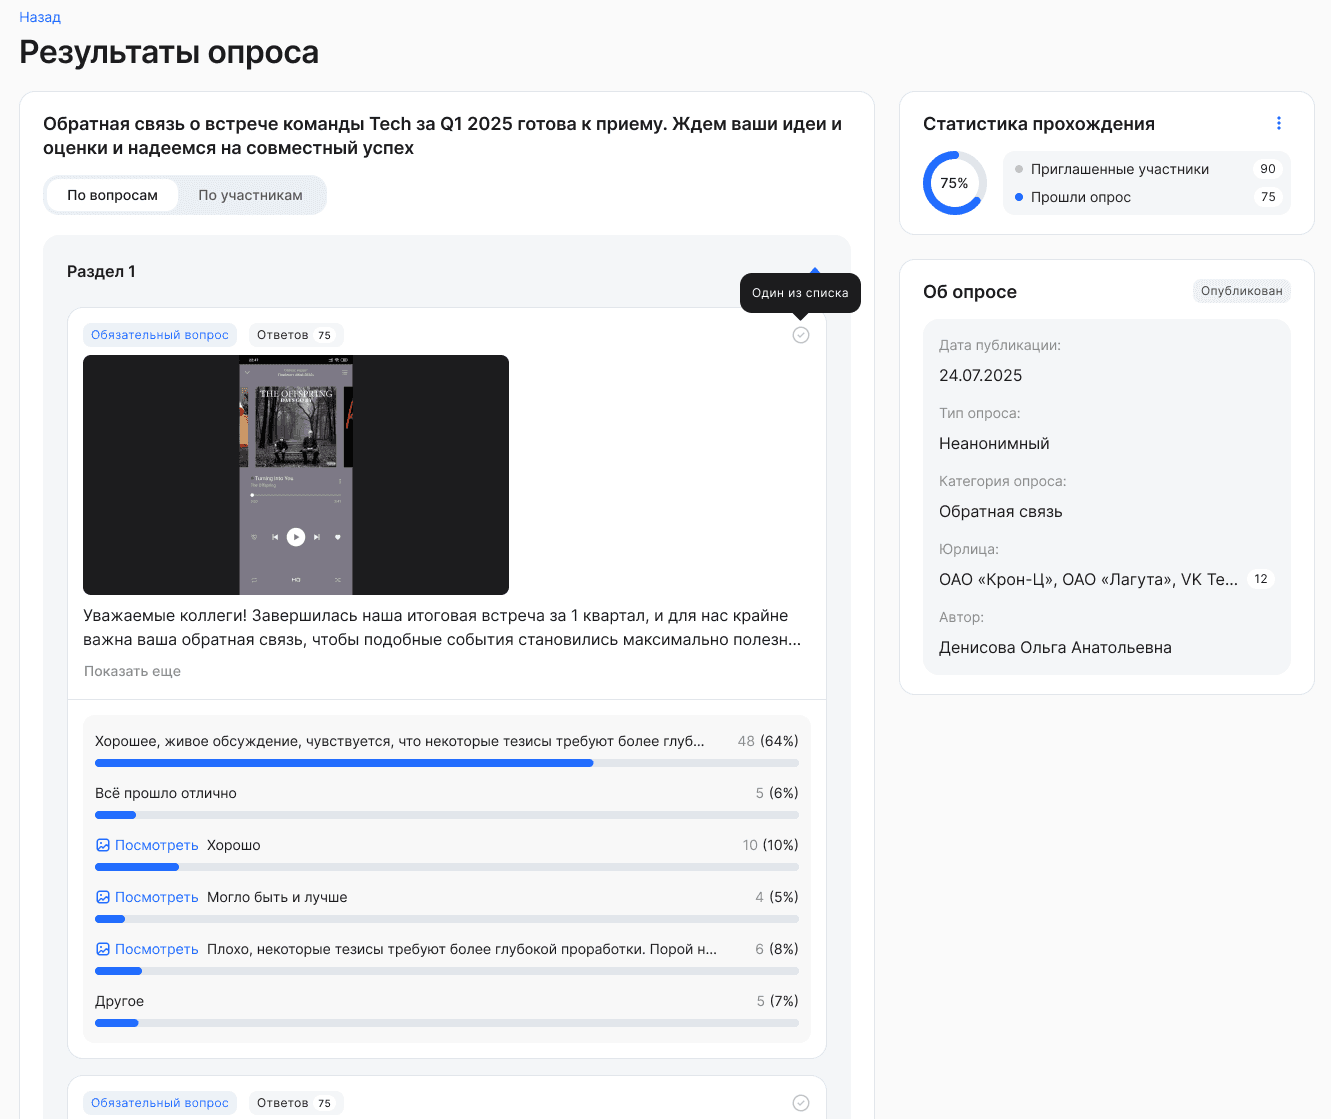This screenshot has width=1331, height=1119.
Task: Collapse Раздел 1 using the blue chevron
Action: coord(815,271)
